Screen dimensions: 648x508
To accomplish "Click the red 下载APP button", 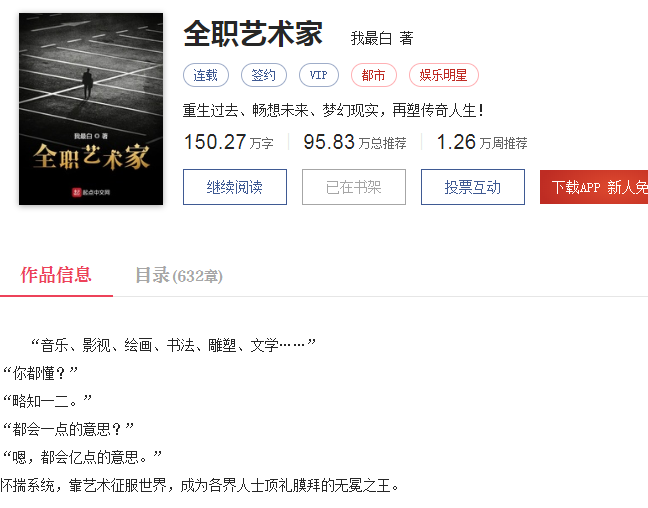I will (x=594, y=187).
